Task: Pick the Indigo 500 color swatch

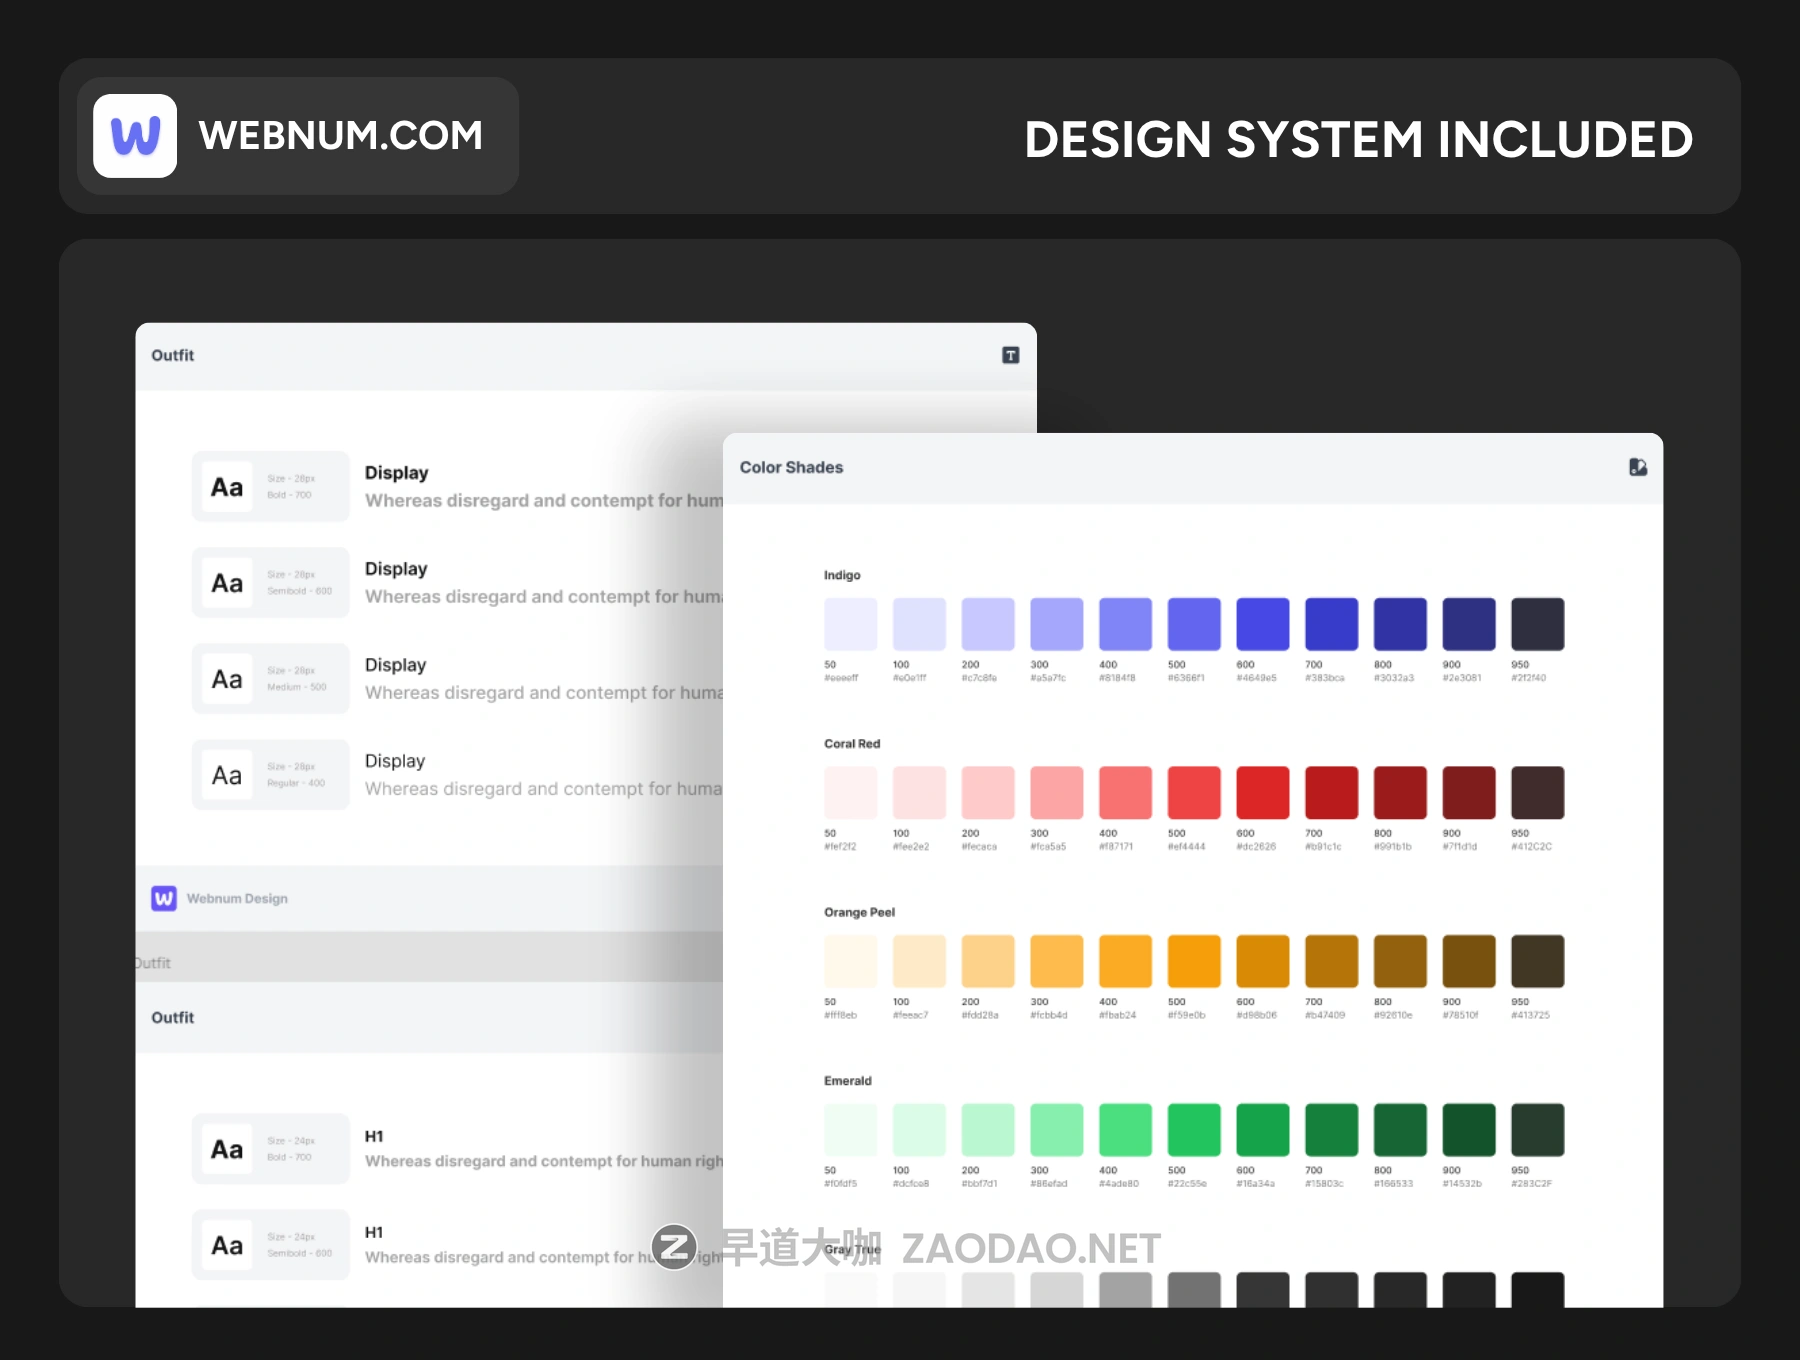Action: pos(1194,624)
